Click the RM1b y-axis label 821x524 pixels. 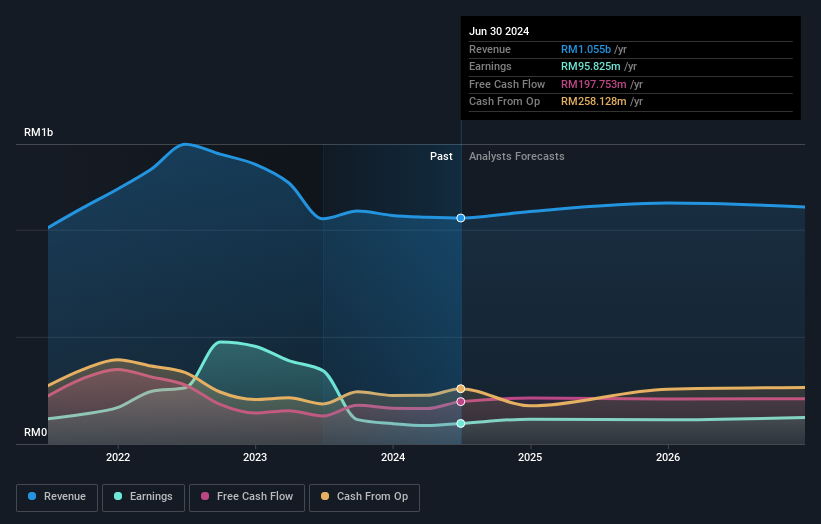click(38, 132)
